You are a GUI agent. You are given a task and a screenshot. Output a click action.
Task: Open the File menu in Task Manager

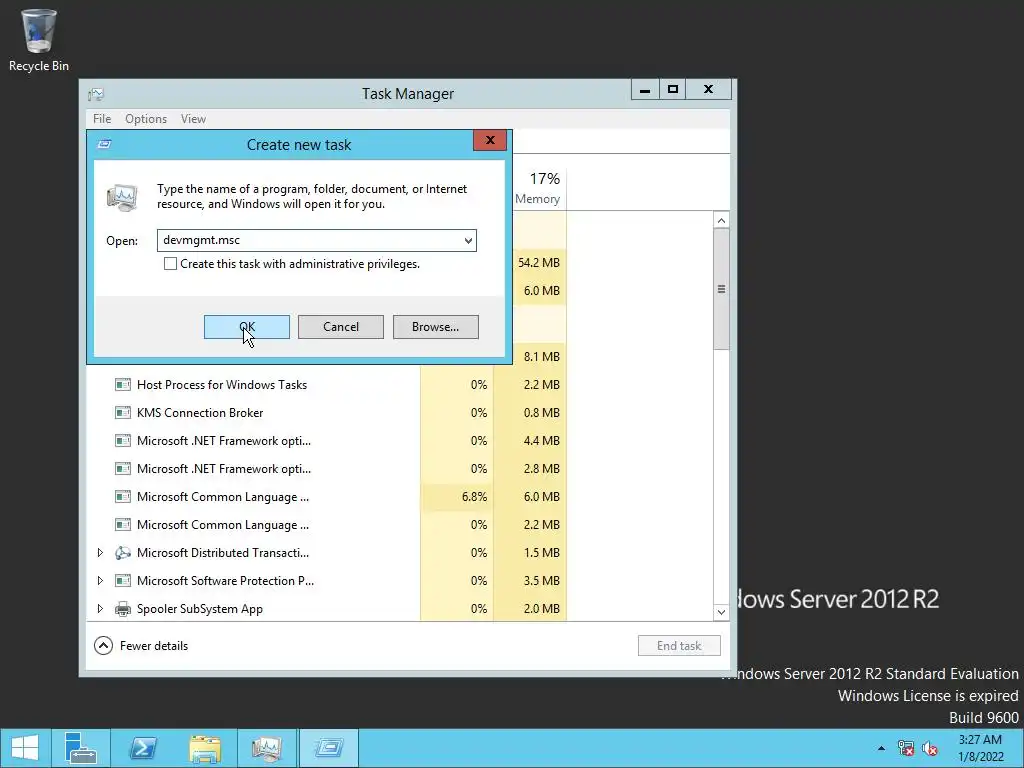(x=102, y=119)
